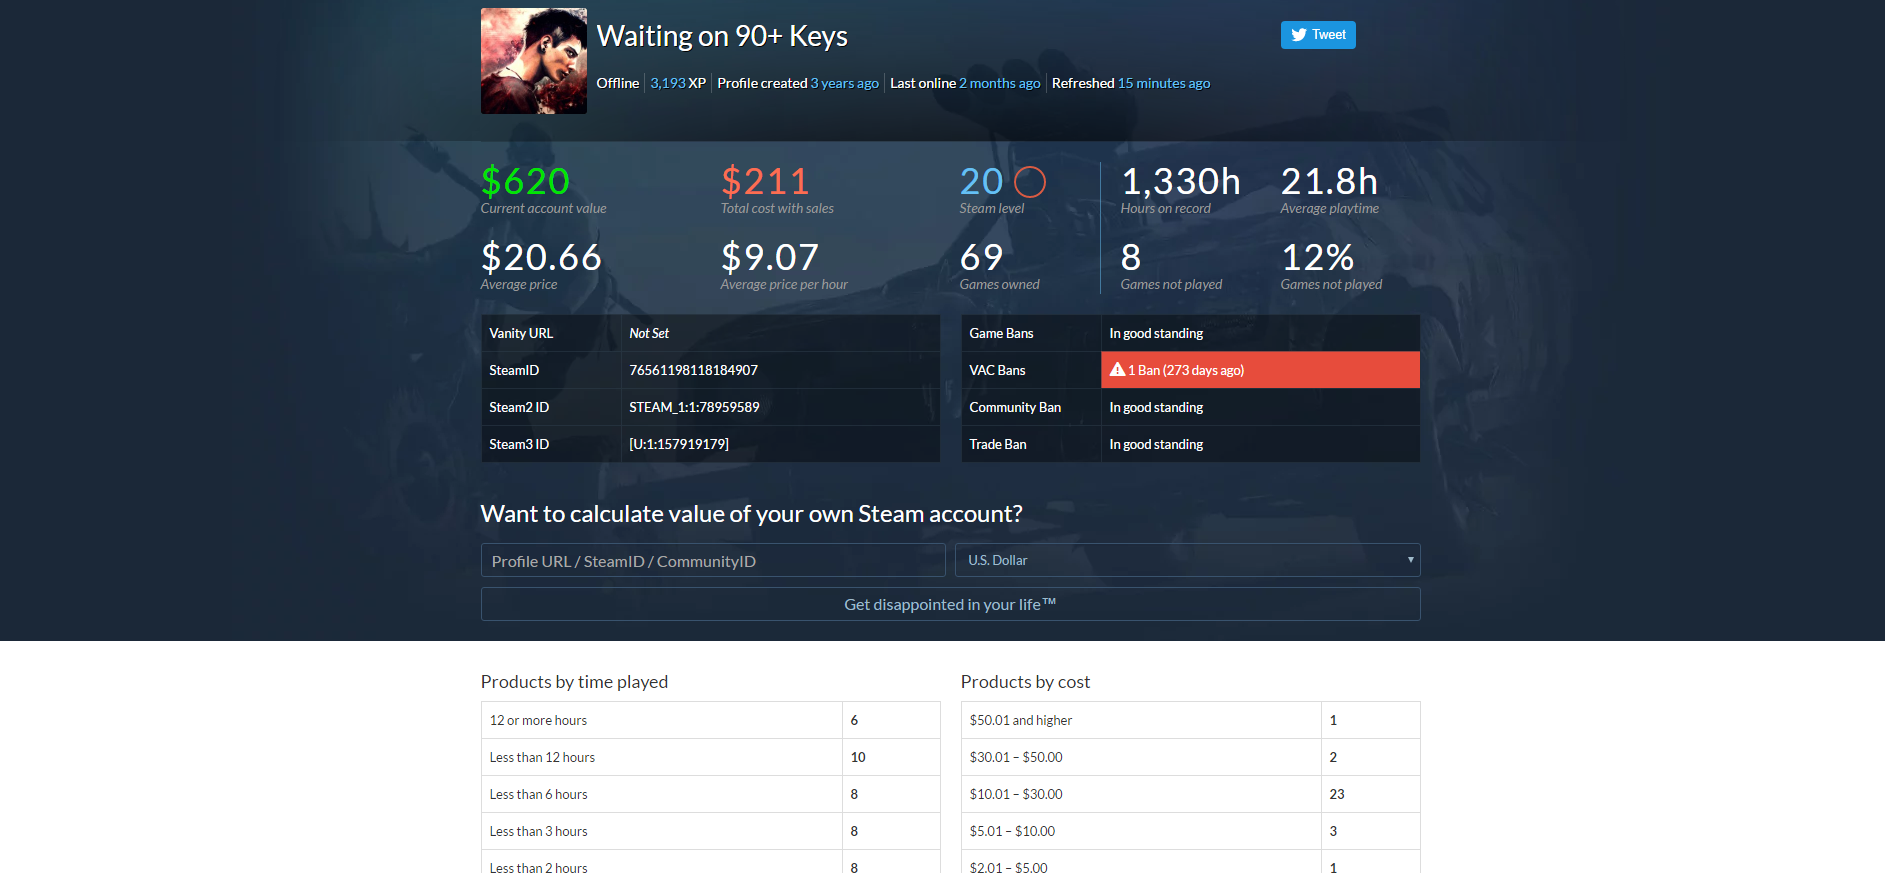Image resolution: width=1885 pixels, height=873 pixels.
Task: Select the Steam3 ID value [U:1:157919179]
Action: (679, 444)
